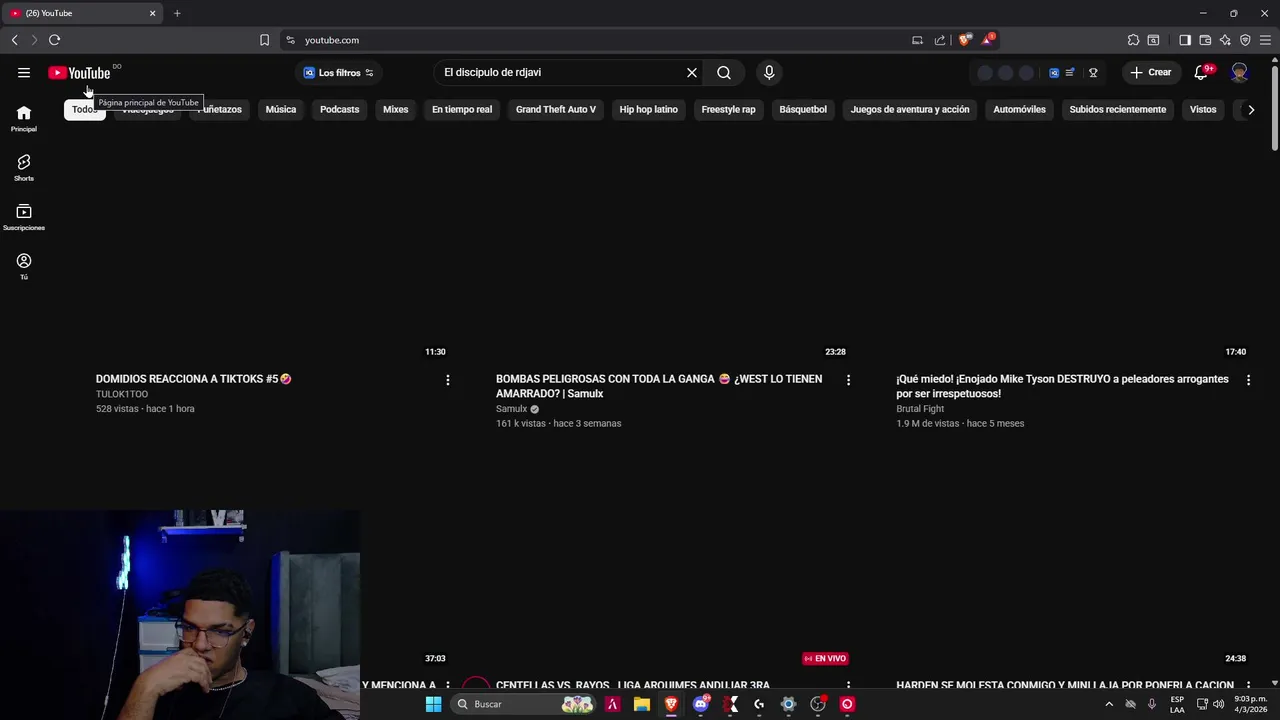Select the Música chip
Image resolution: width=1280 pixels, height=720 pixels.
tap(281, 109)
